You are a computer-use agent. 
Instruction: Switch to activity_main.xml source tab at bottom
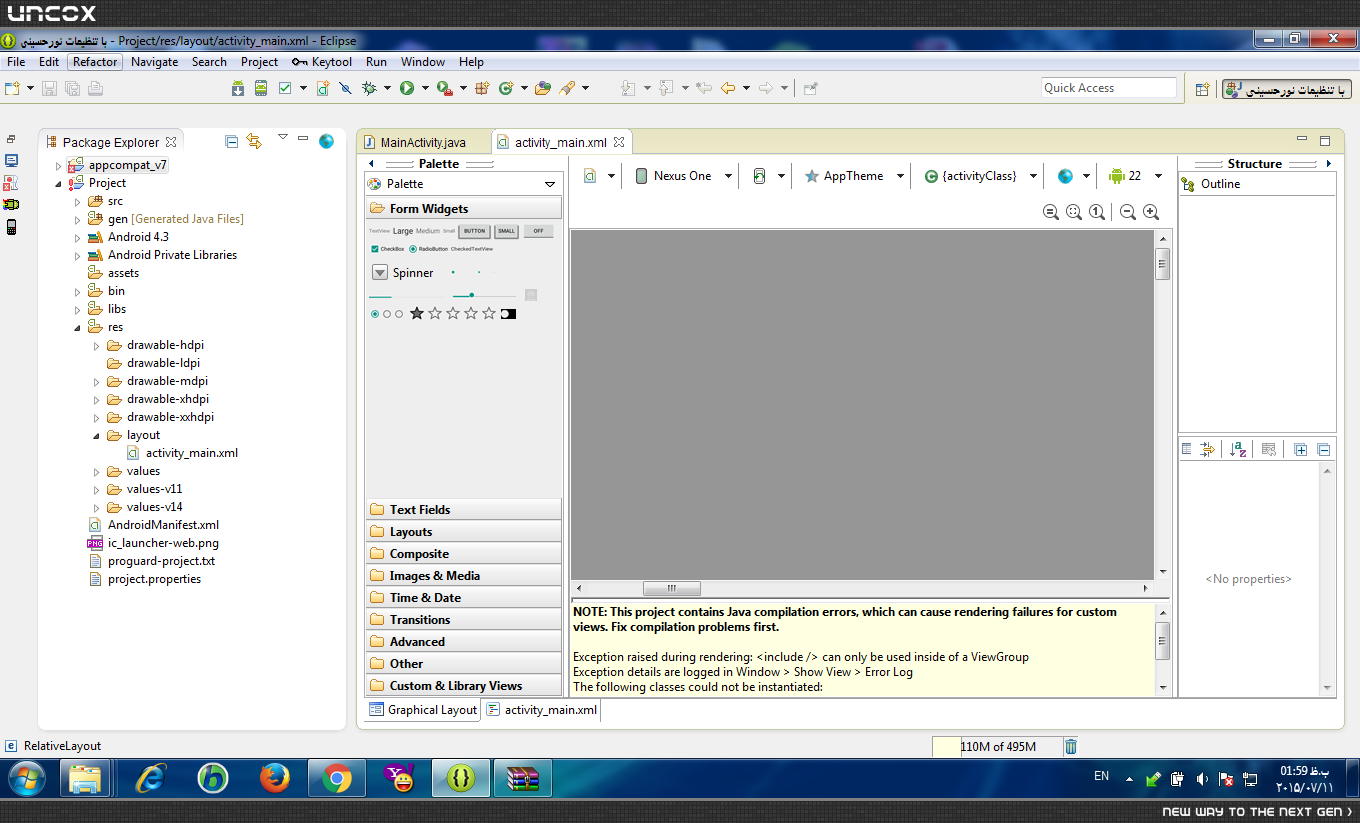pyautogui.click(x=542, y=710)
